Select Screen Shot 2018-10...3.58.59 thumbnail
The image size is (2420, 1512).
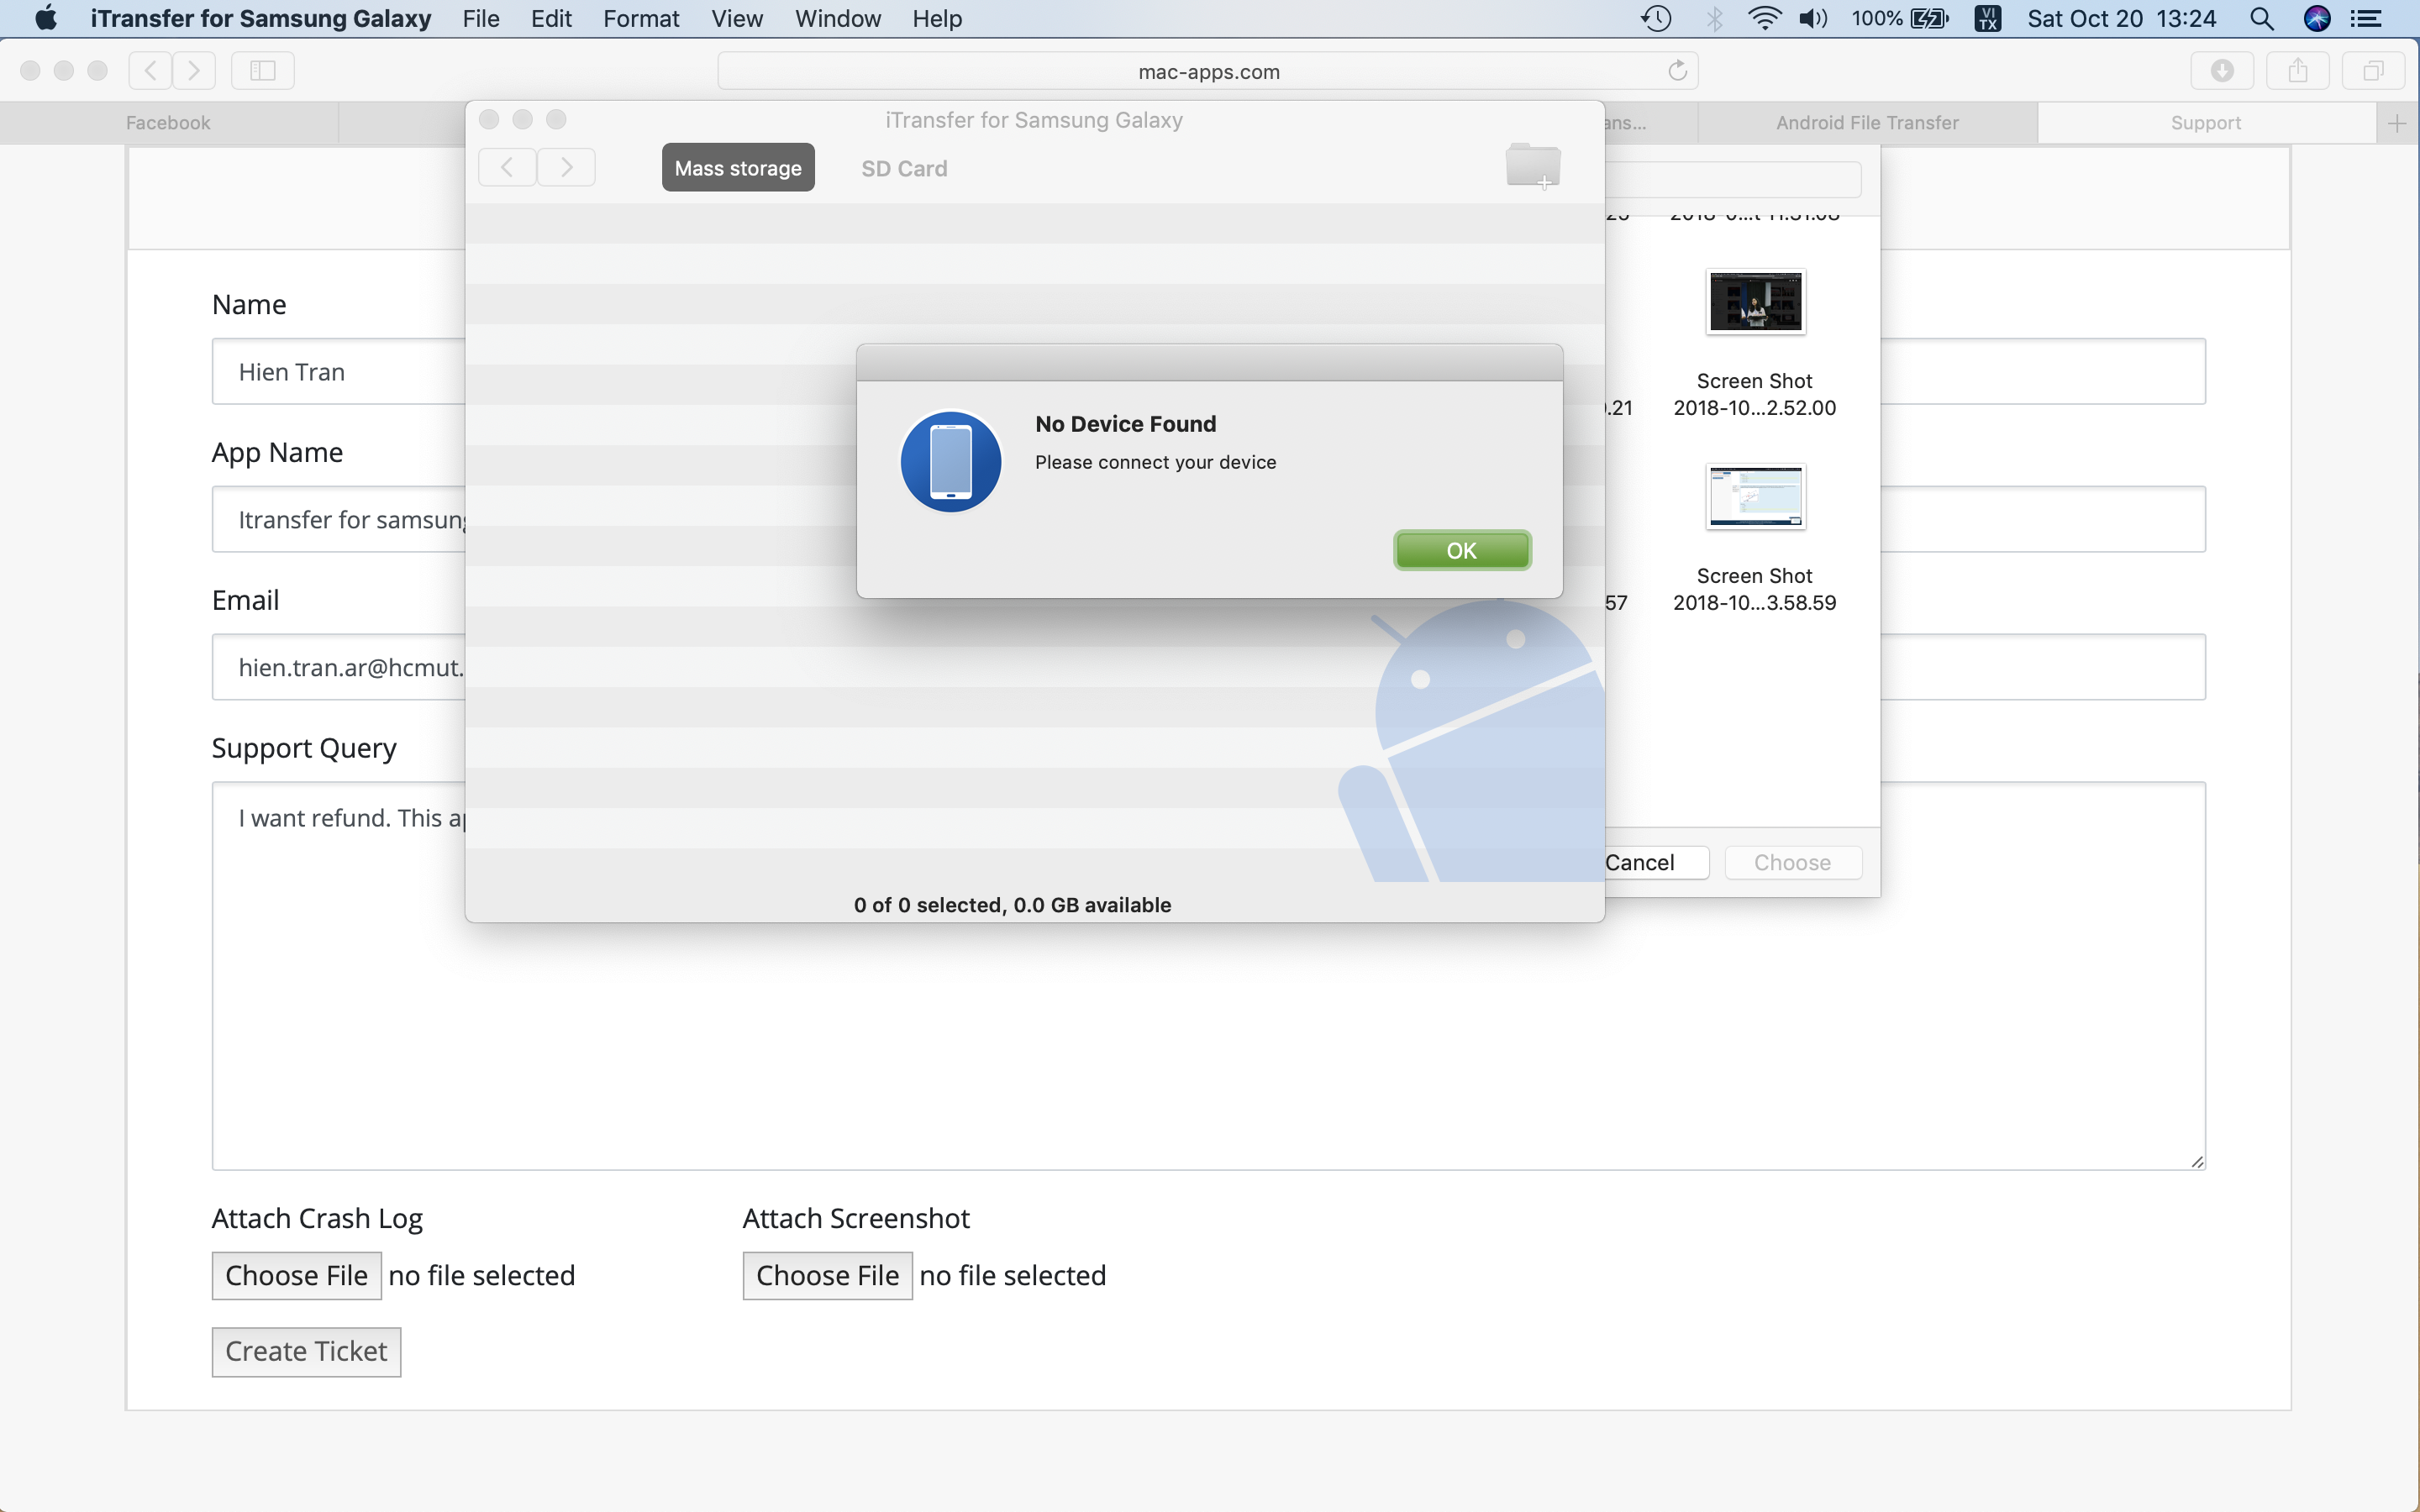[1755, 497]
